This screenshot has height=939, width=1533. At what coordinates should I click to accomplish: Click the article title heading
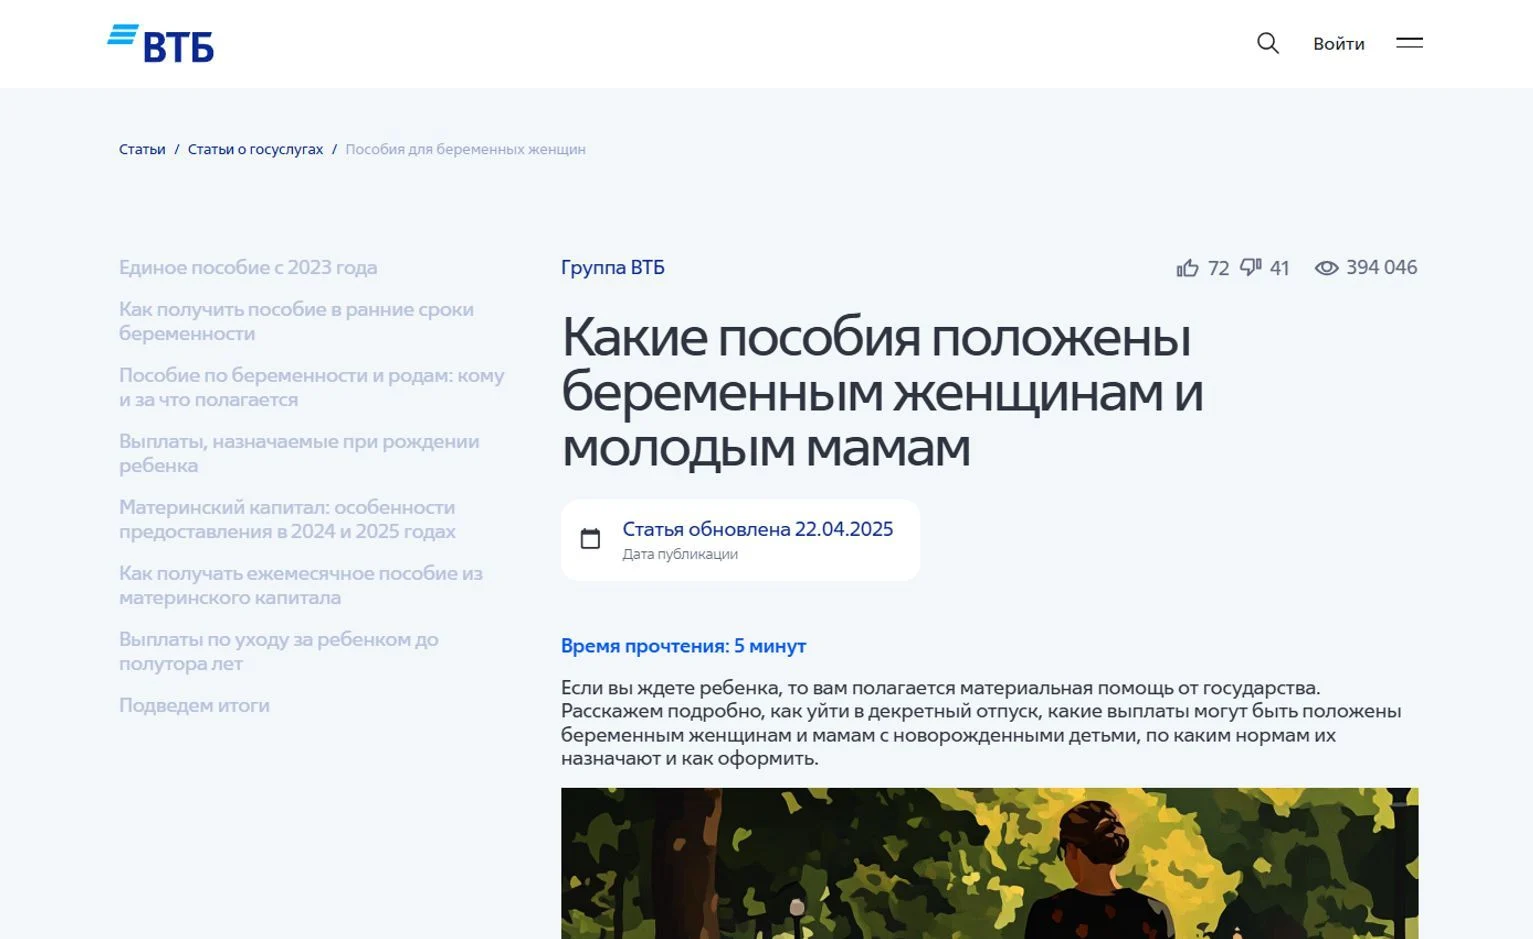click(882, 391)
